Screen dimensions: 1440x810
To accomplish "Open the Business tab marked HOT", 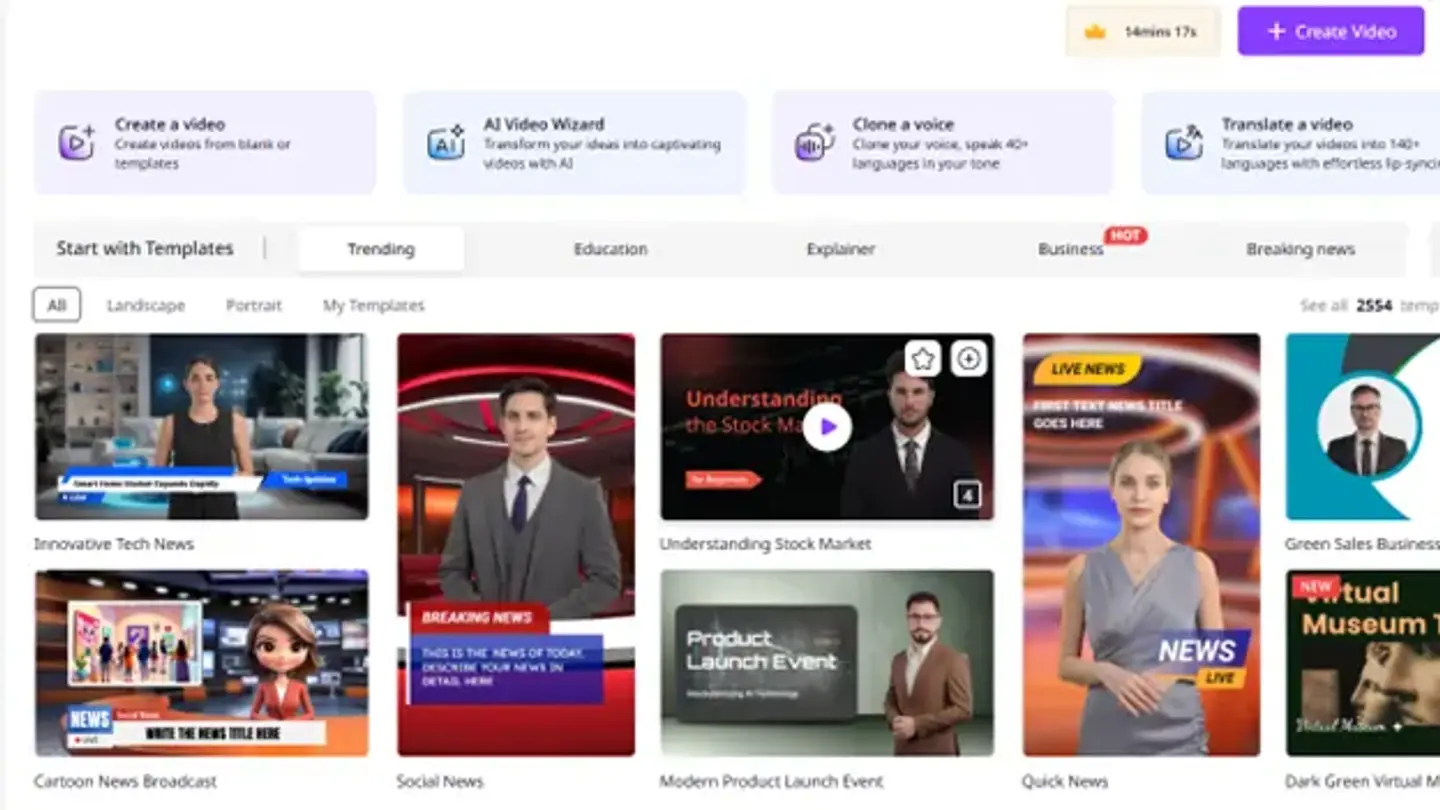I will 1070,249.
